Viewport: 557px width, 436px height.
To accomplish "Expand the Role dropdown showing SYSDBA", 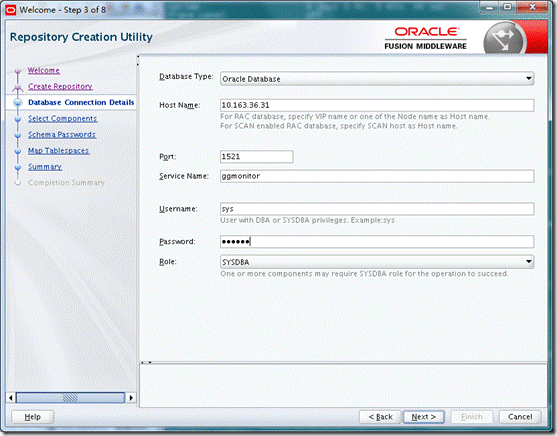I will [x=377, y=262].
